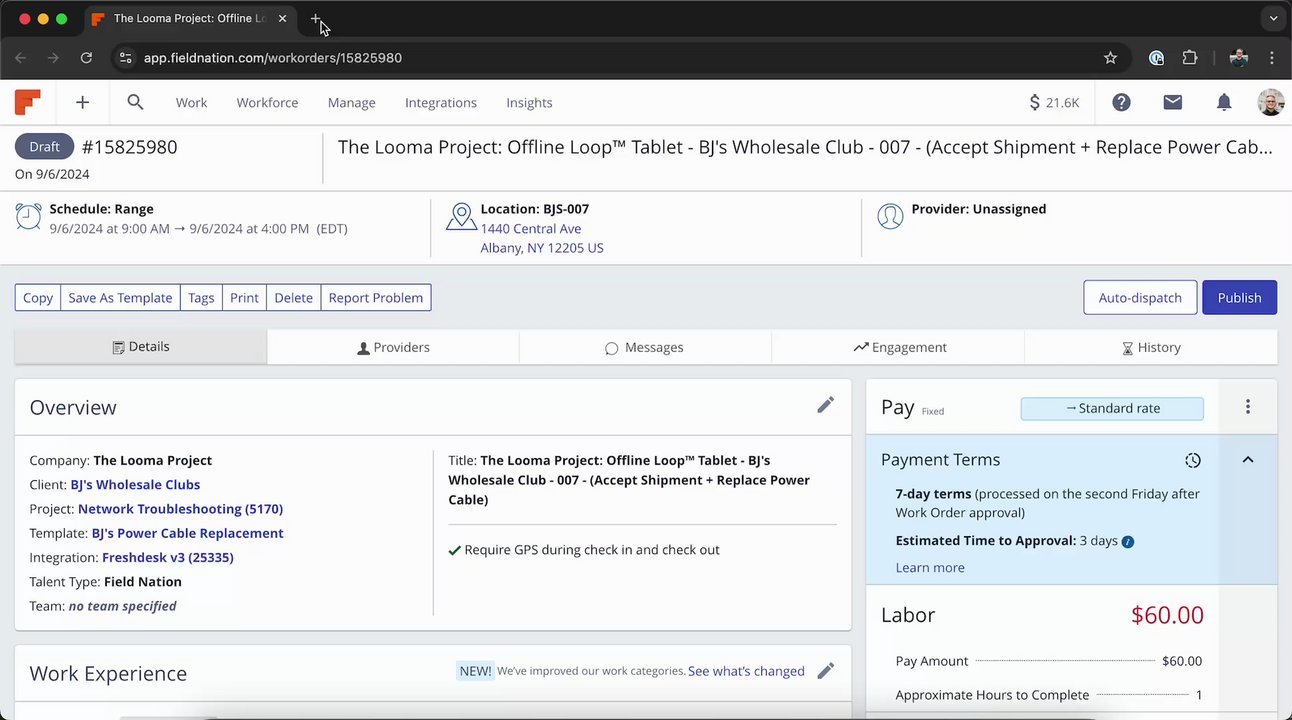Open notifications bell icon
Screen dimensions: 1292x720
pos(1223,102)
